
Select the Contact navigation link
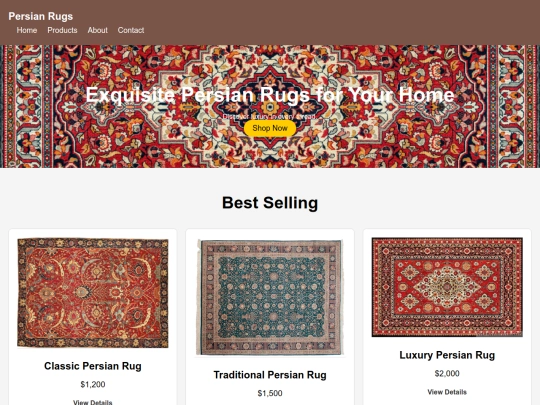[131, 30]
